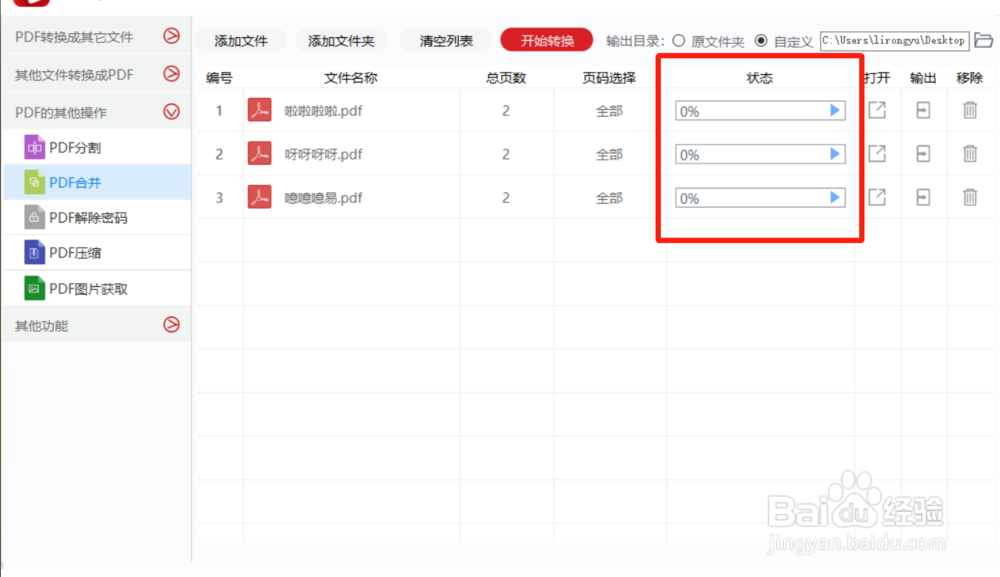Click the blue arrow on 啦啦啦啦.pdf progress bar
Image resolution: width=1000 pixels, height=577 pixels.
point(833,111)
